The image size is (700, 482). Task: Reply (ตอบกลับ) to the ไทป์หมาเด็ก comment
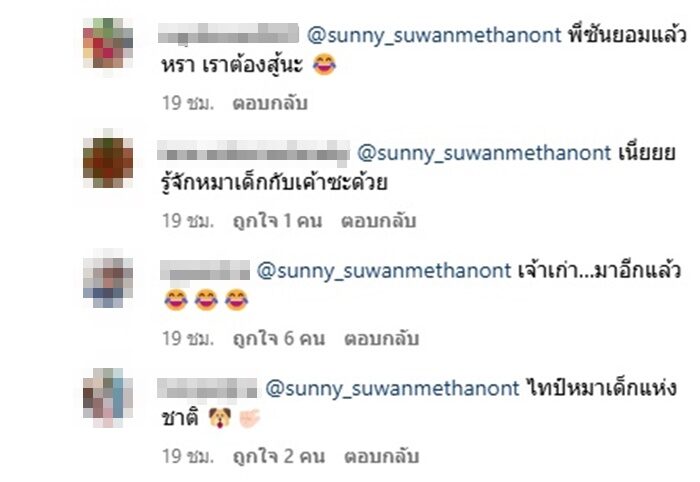[x=381, y=457]
